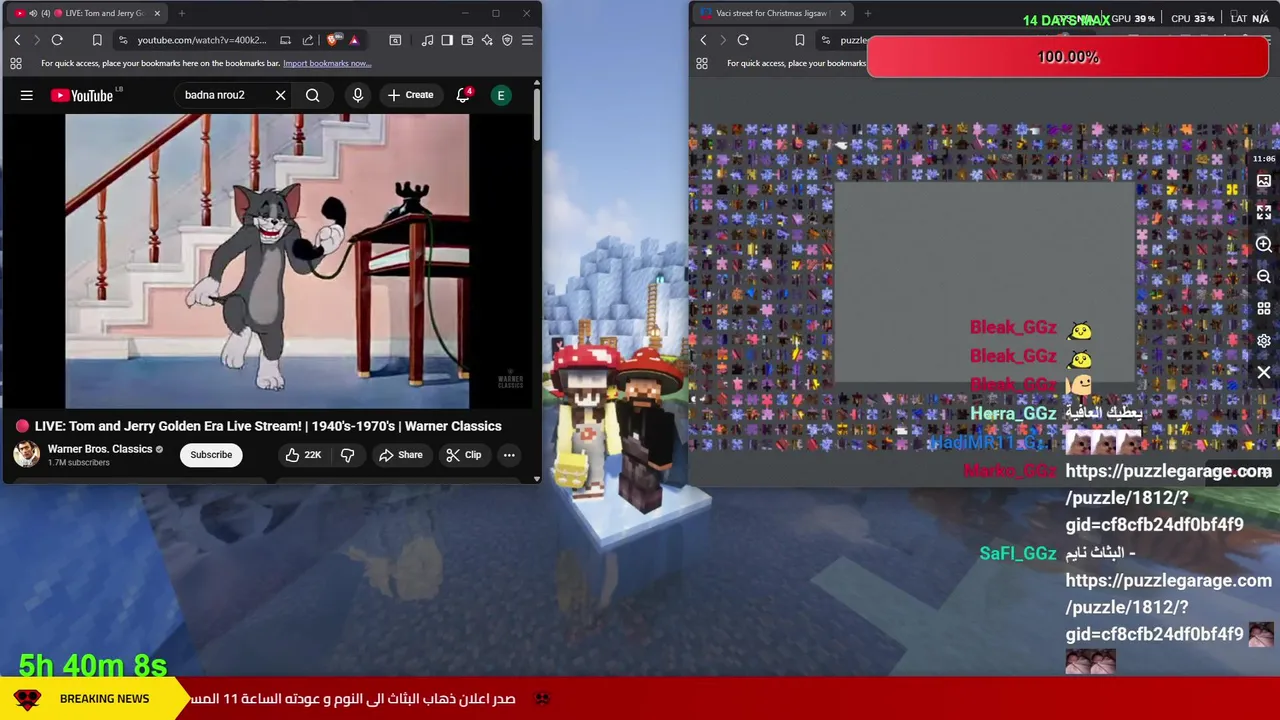Image resolution: width=1280 pixels, height=720 pixels.
Task: Go back in the puzzle browser window
Action: 703,40
